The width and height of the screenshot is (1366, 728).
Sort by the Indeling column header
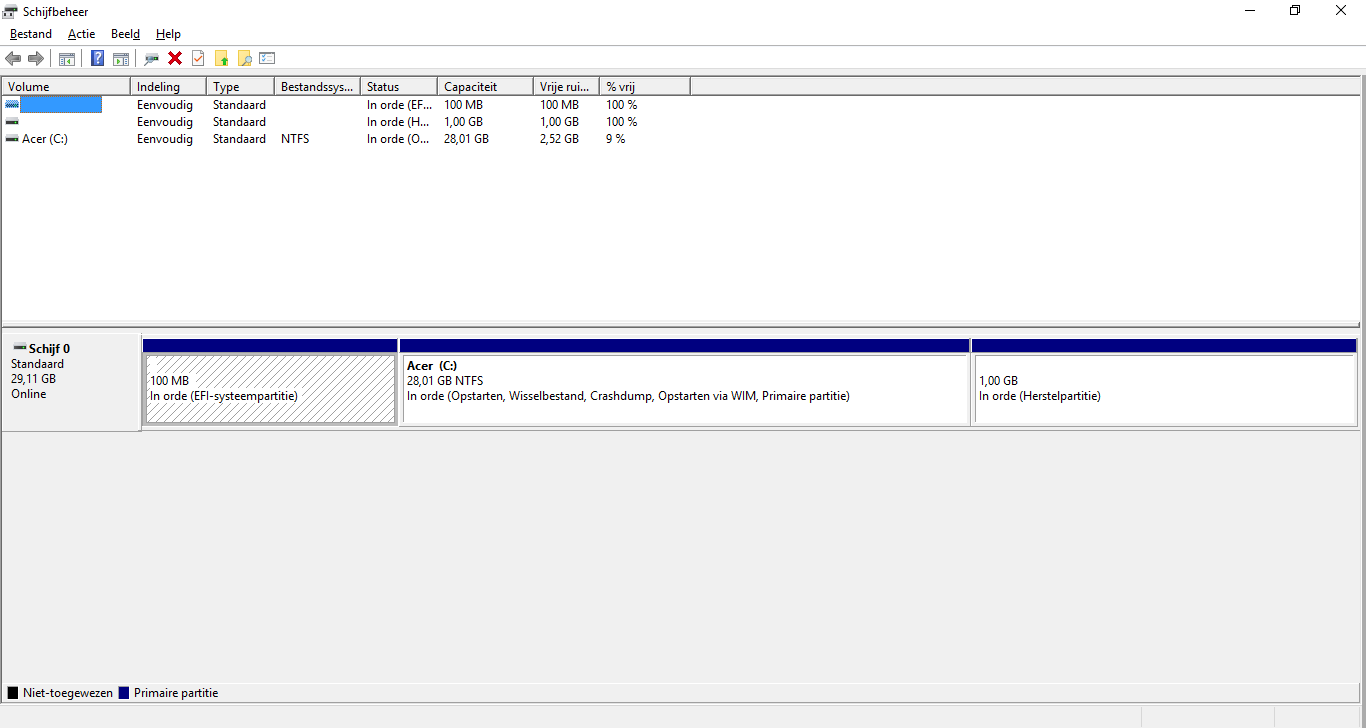(168, 87)
